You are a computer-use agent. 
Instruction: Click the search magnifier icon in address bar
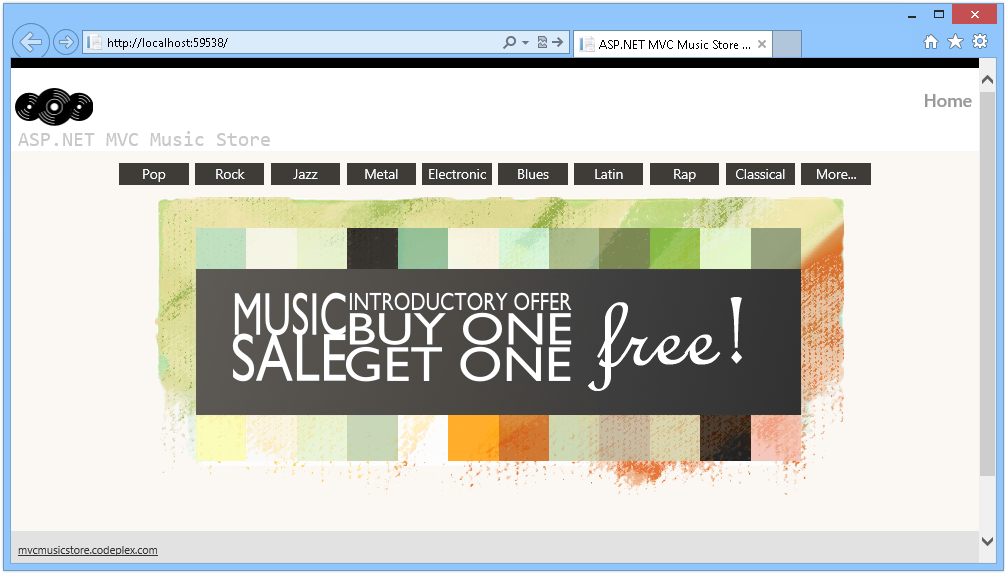tap(510, 42)
